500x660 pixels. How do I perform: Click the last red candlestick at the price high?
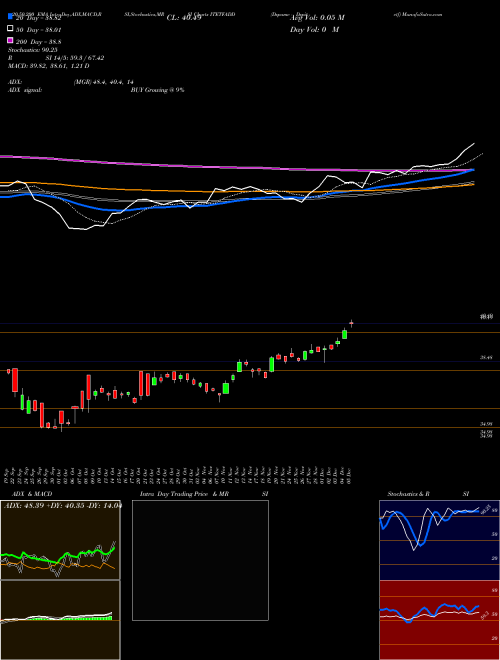click(x=351, y=323)
